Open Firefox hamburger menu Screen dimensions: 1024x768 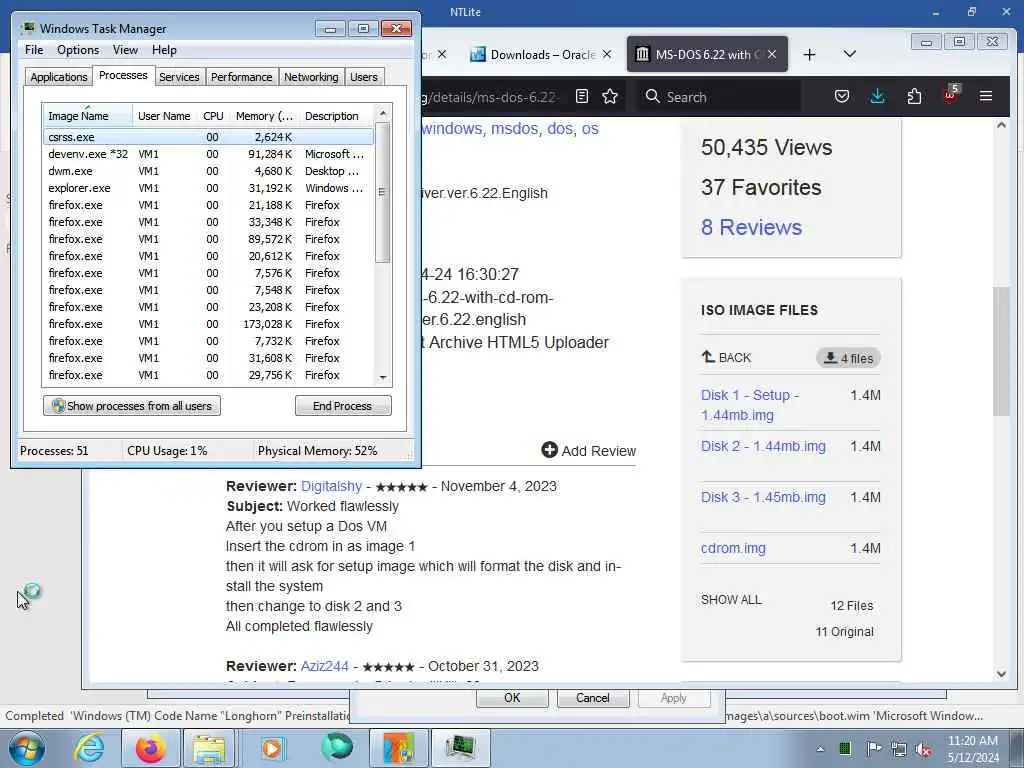click(986, 97)
